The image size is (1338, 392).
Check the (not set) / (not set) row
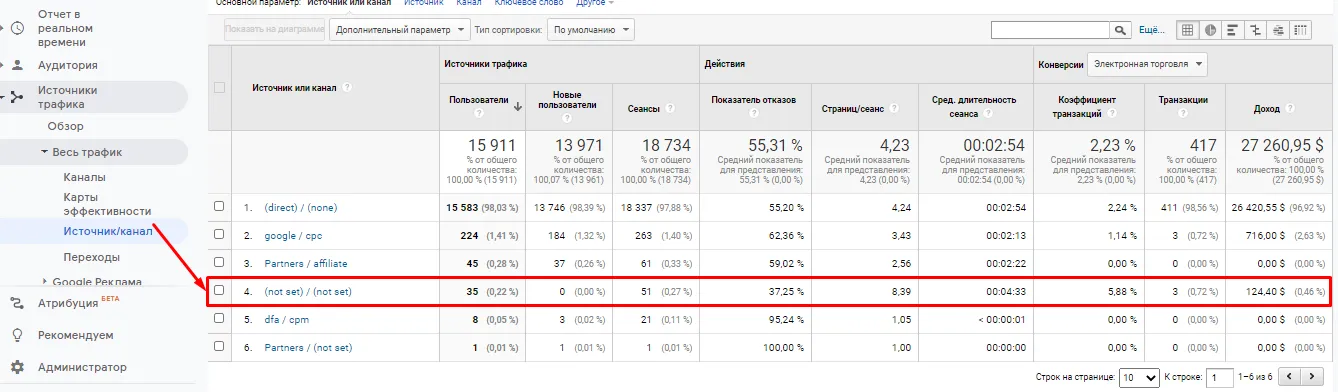point(219,291)
